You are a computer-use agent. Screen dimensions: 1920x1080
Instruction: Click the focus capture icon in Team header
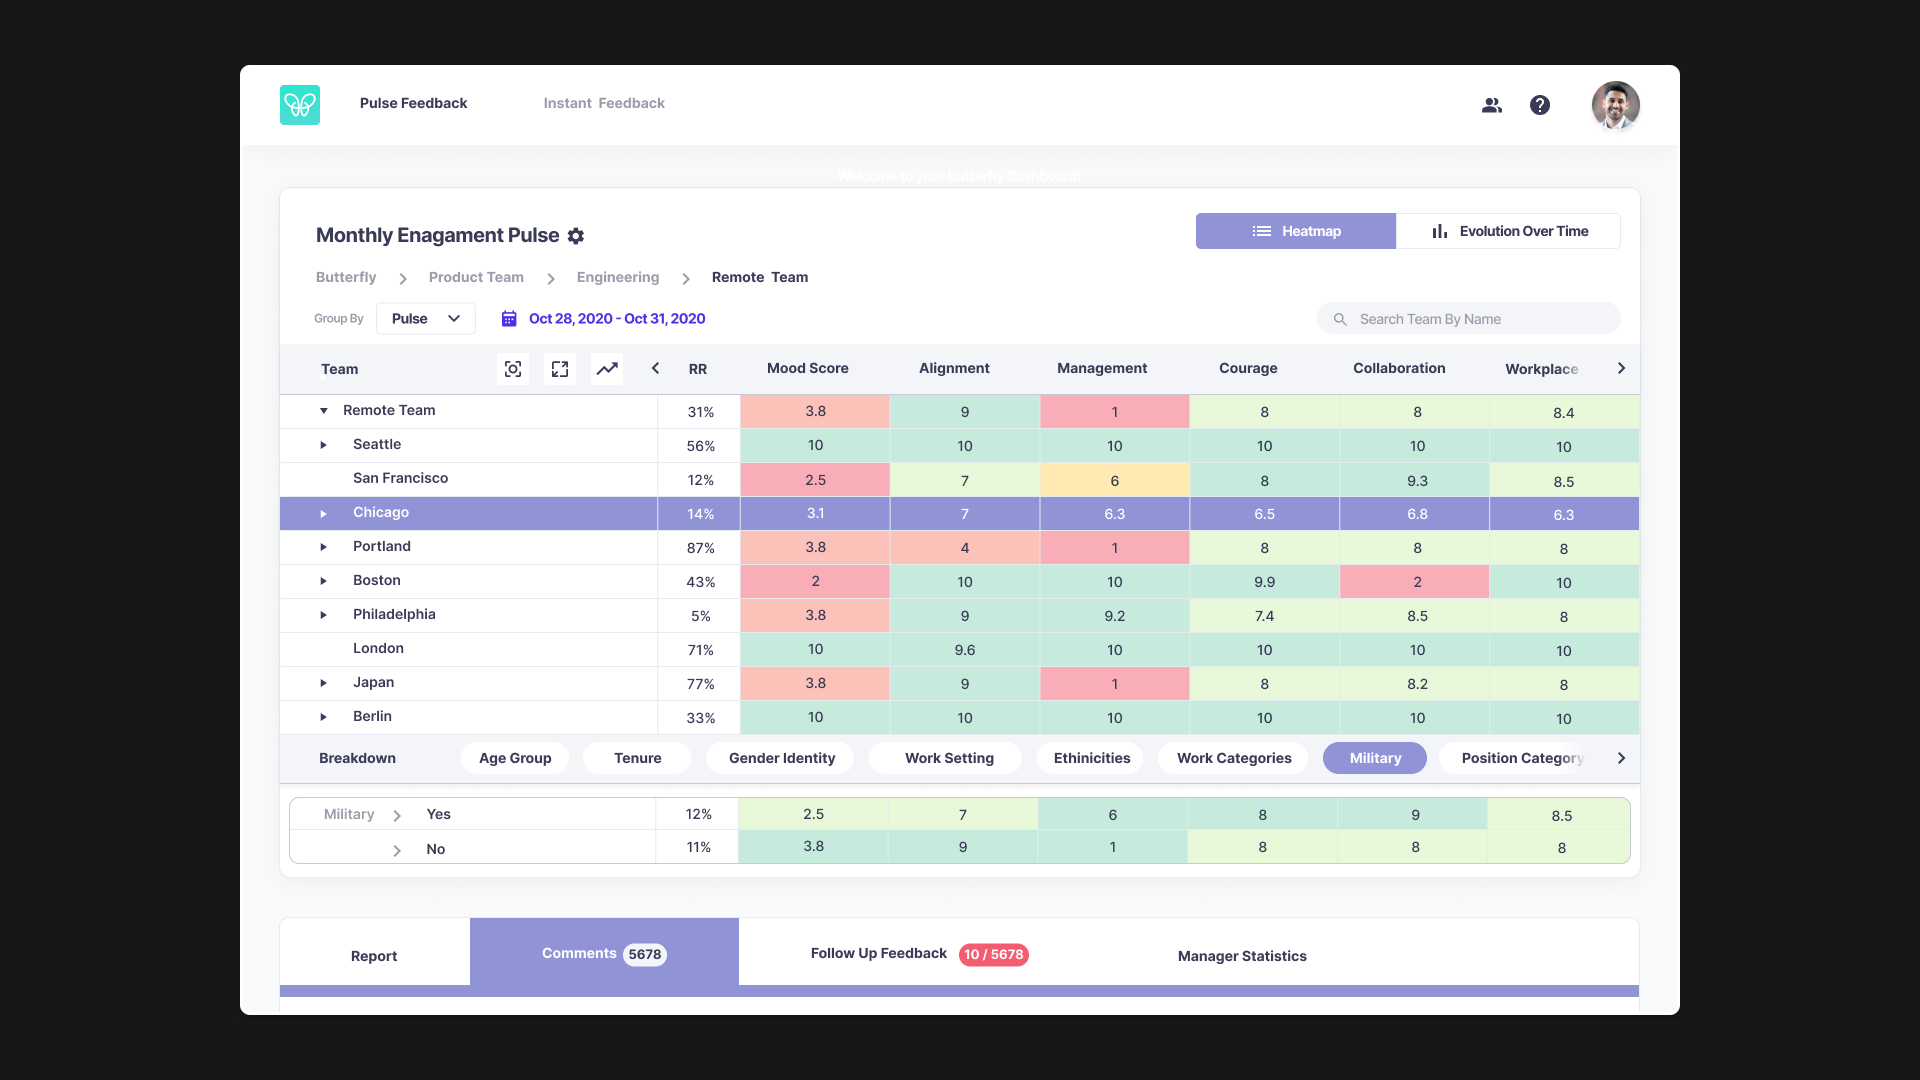[x=513, y=369]
